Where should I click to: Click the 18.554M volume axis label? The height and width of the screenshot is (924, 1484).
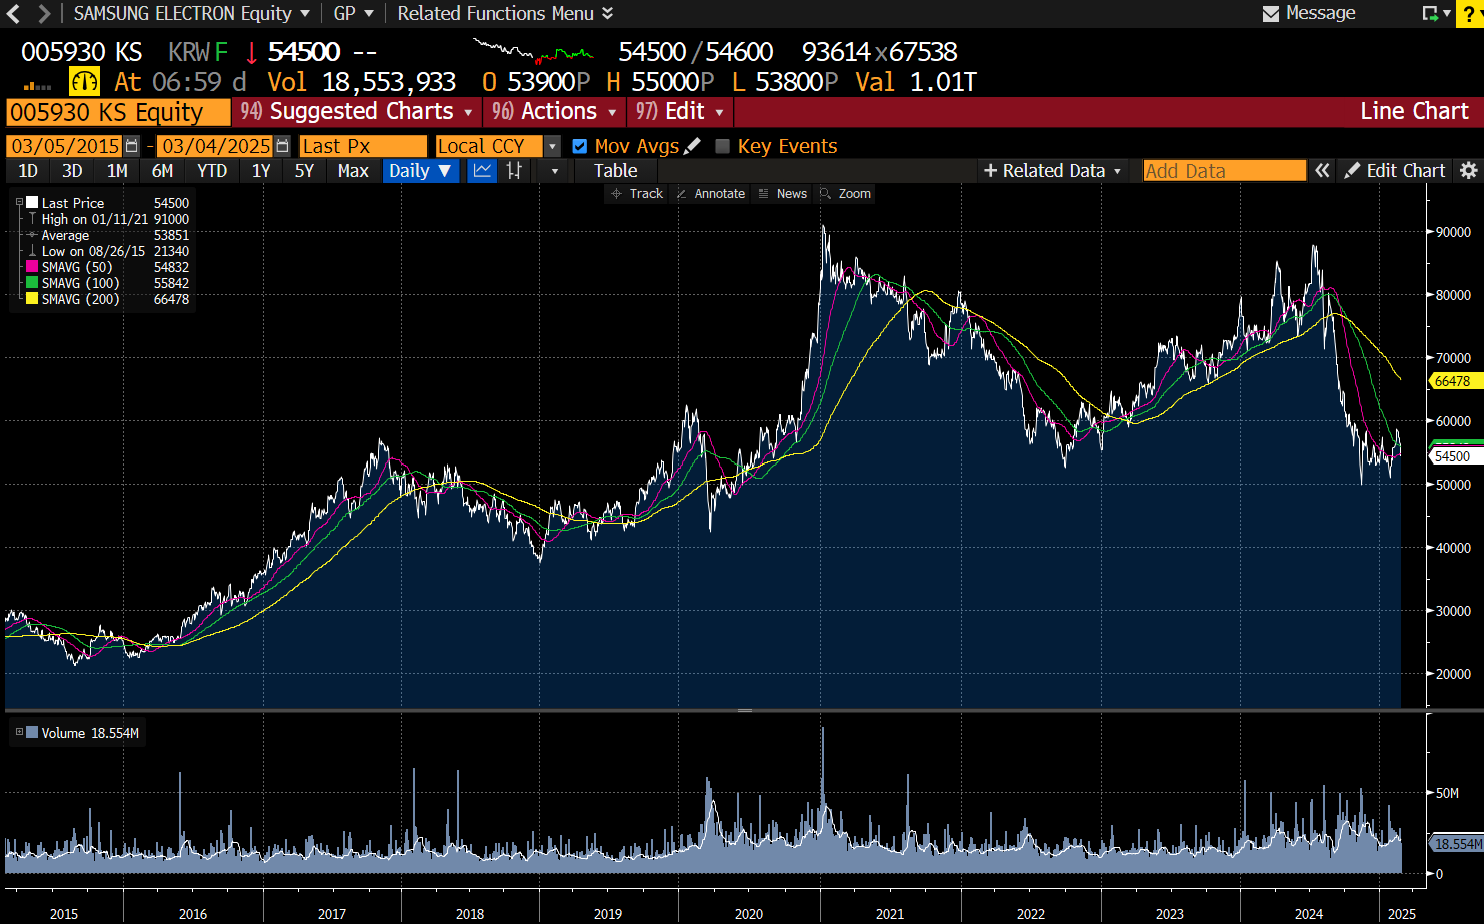pos(1456,844)
